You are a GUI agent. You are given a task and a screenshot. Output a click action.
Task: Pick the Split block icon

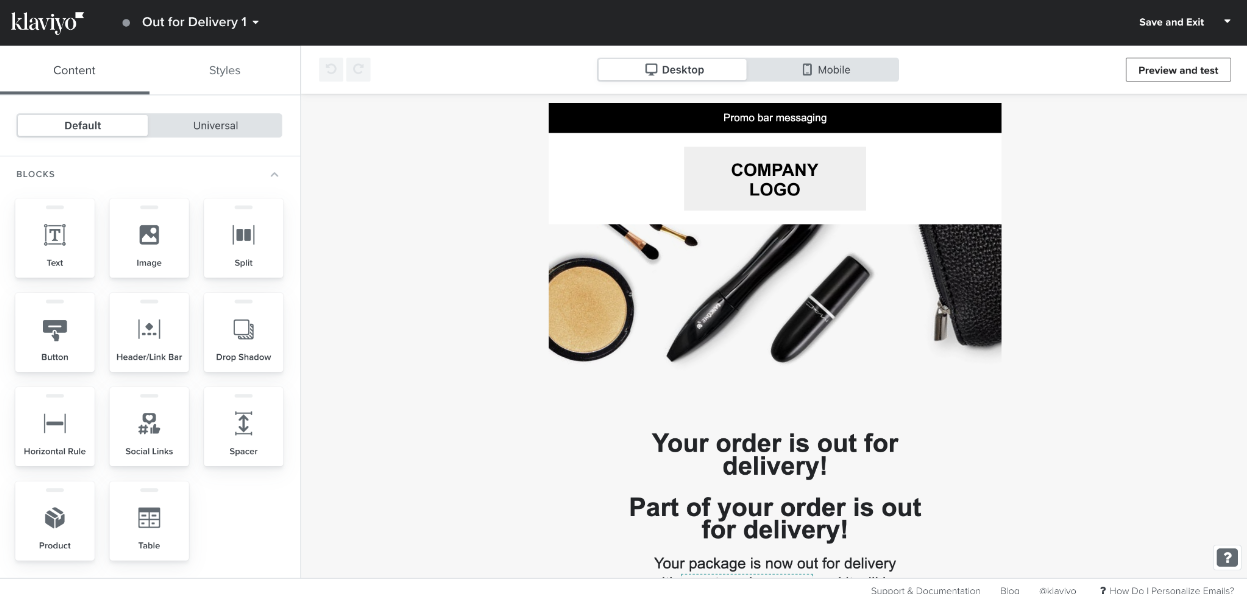[243, 235]
